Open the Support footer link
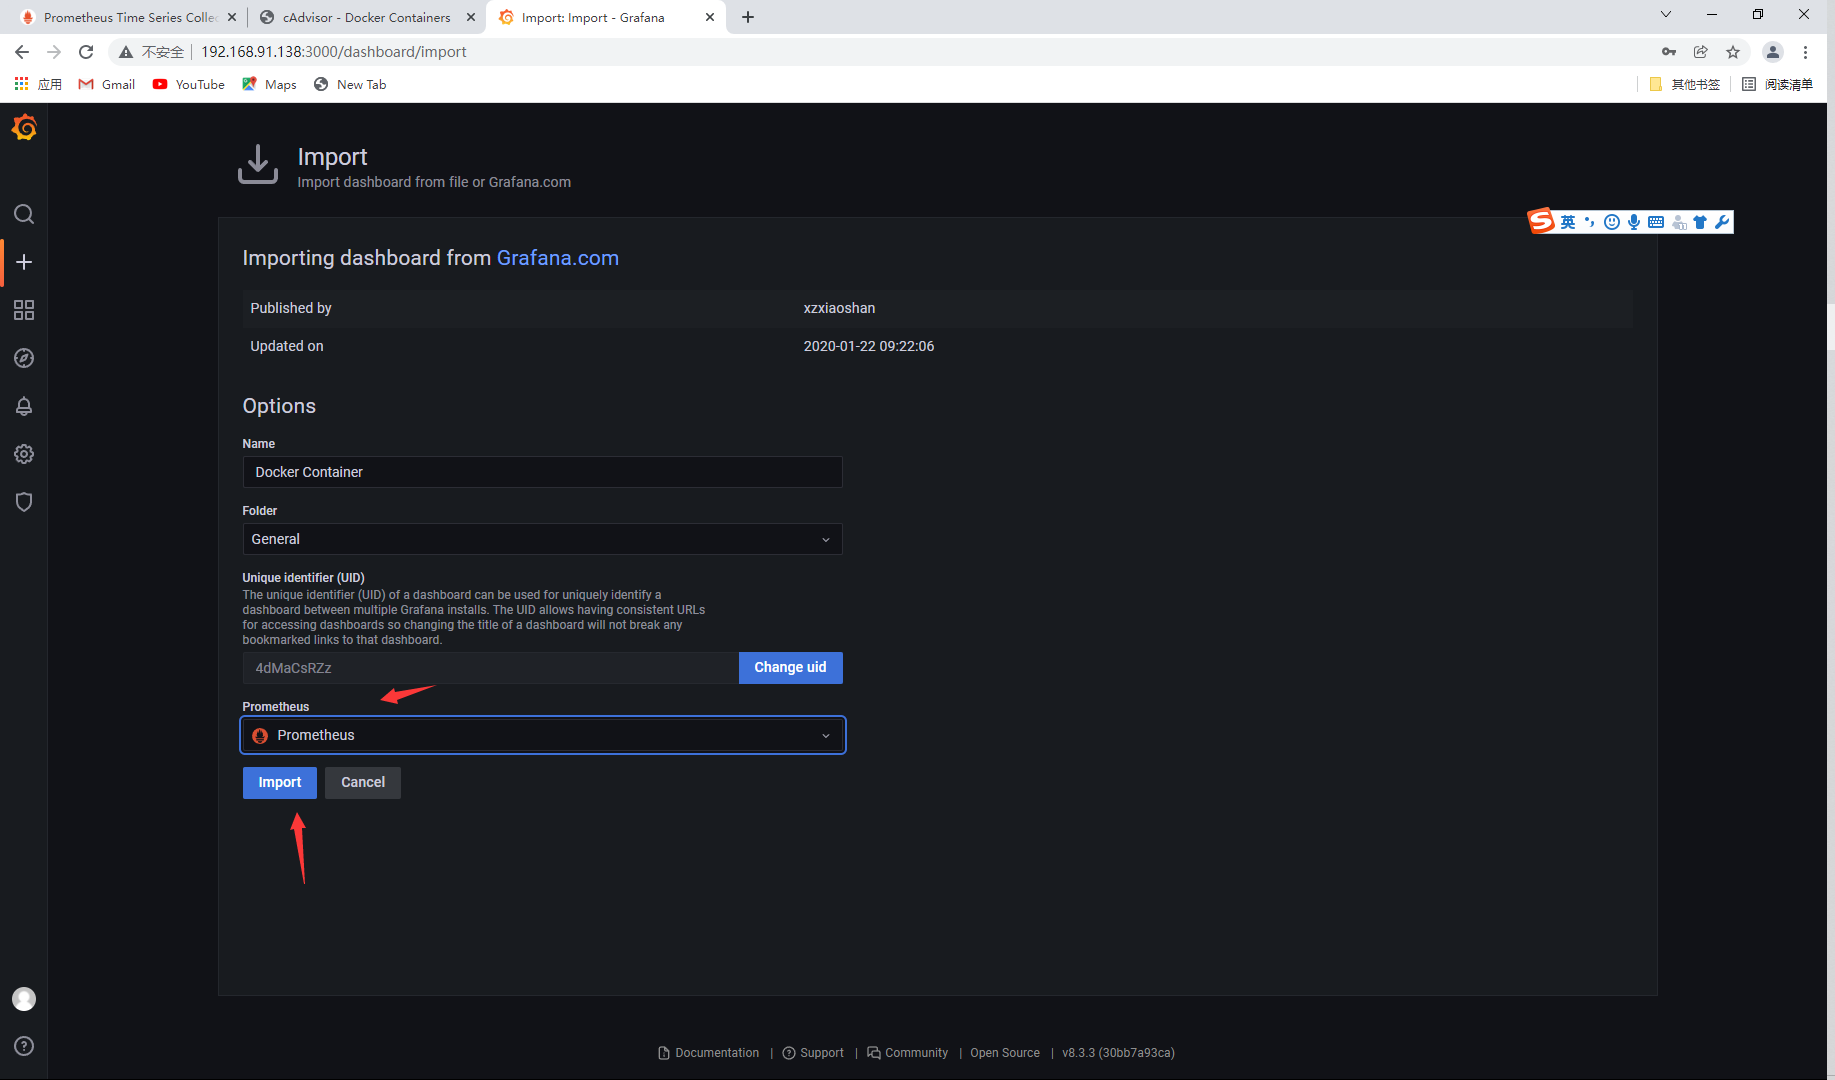This screenshot has width=1835, height=1080. coord(813,1053)
